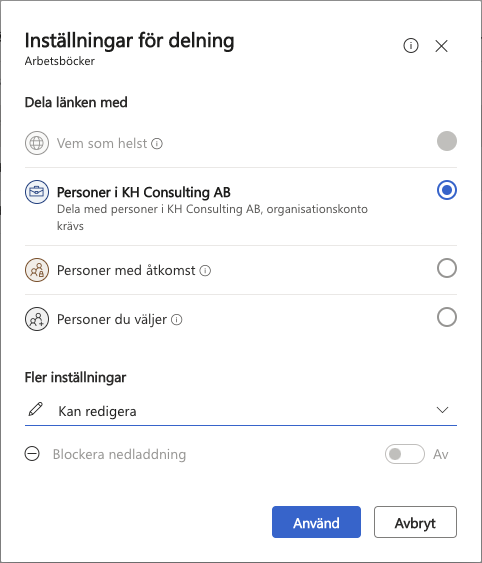Select the Personer med åtkomst radio button

447,268
